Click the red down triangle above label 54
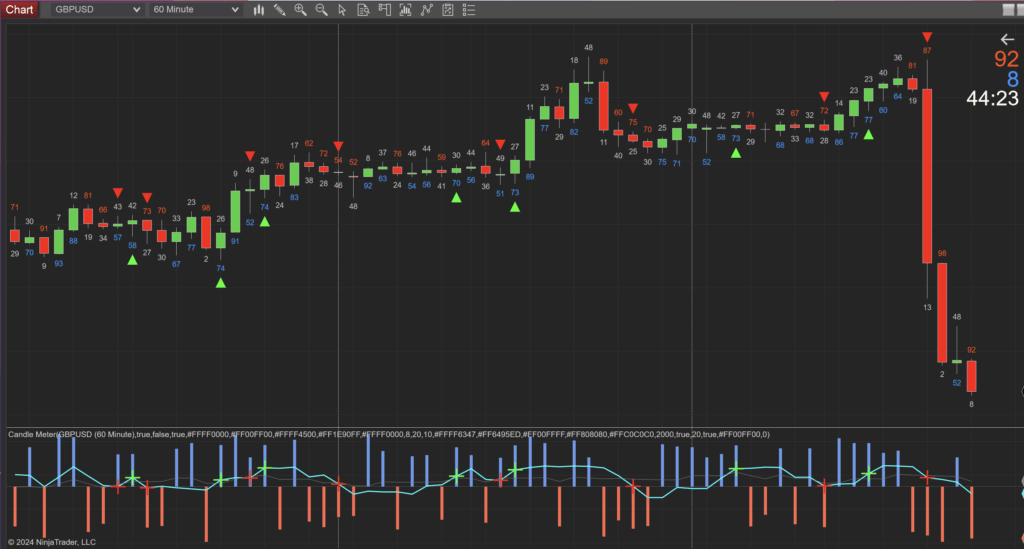This screenshot has width=1024, height=549. (338, 146)
